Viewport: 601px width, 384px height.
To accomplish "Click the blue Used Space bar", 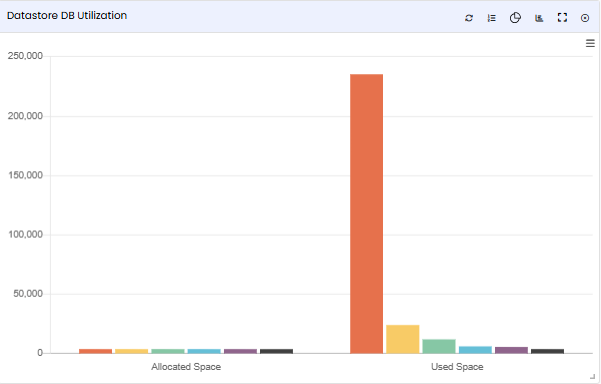I will point(475,350).
